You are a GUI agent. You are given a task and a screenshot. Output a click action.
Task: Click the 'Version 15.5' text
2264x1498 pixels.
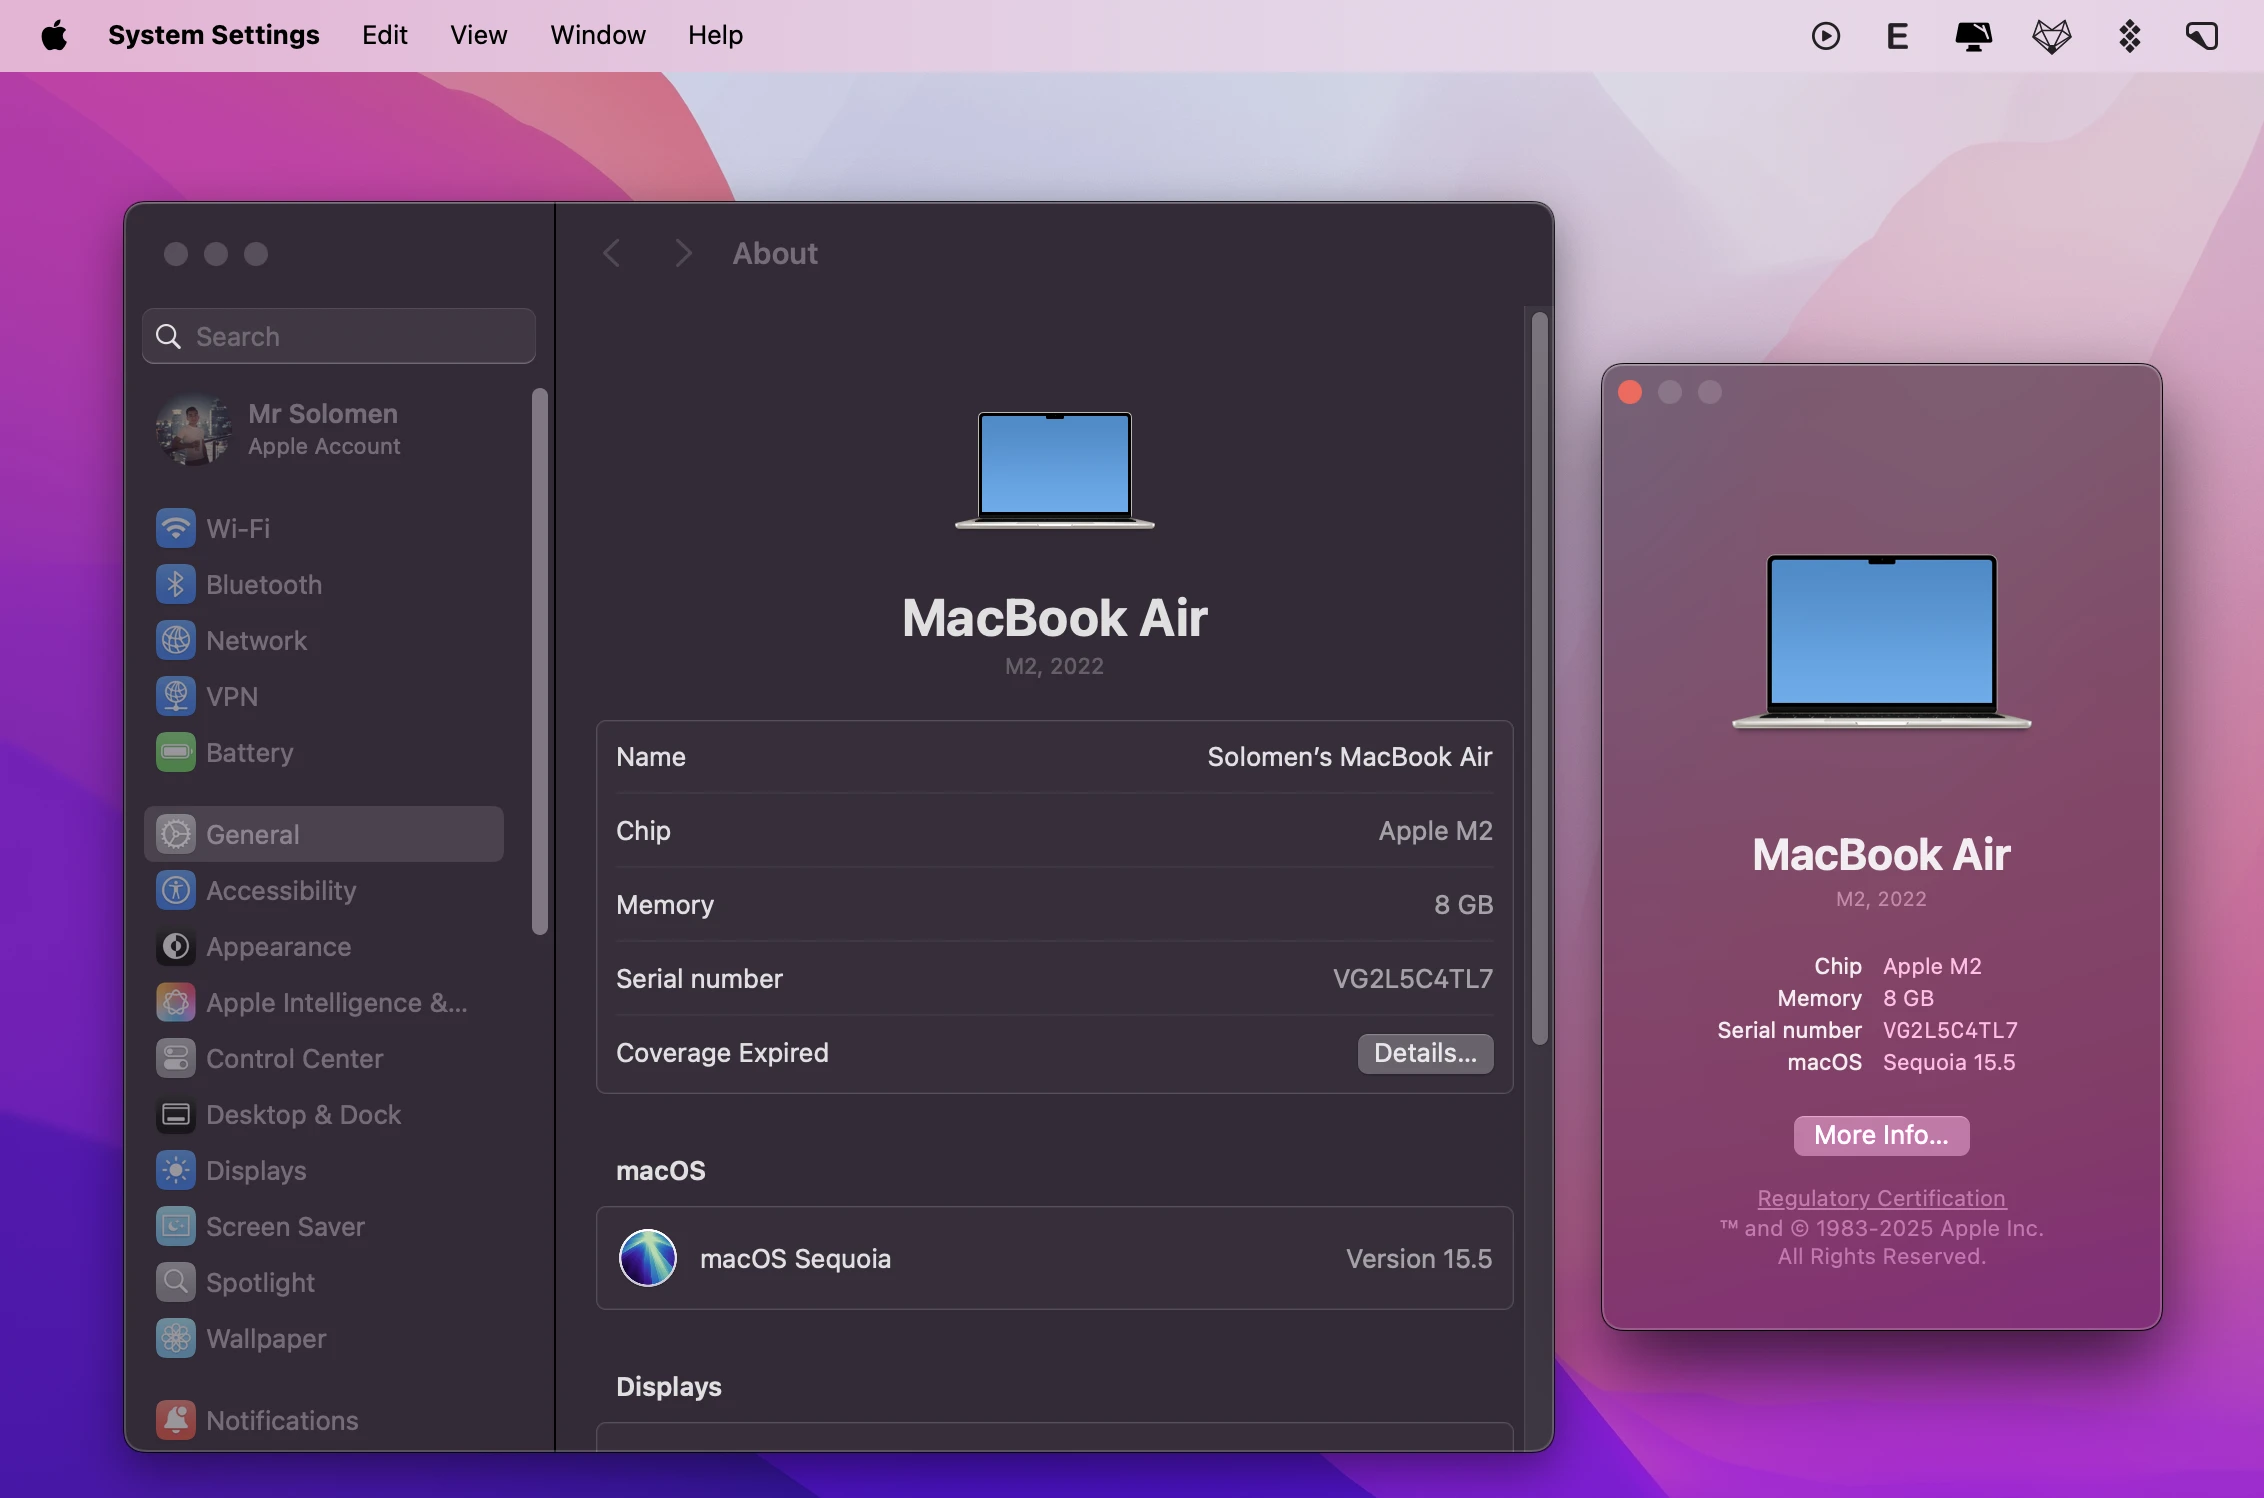coord(1418,1259)
